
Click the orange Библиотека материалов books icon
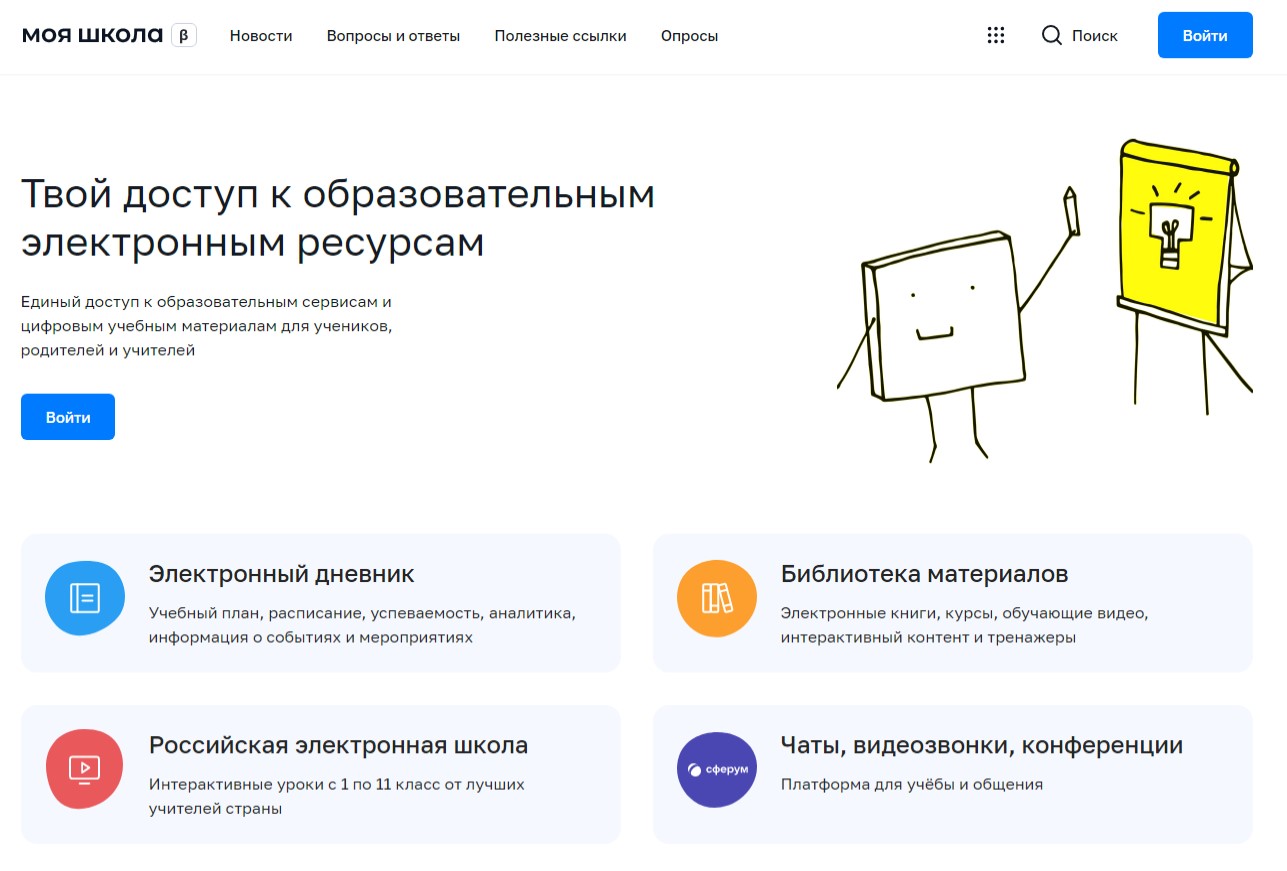tap(717, 598)
